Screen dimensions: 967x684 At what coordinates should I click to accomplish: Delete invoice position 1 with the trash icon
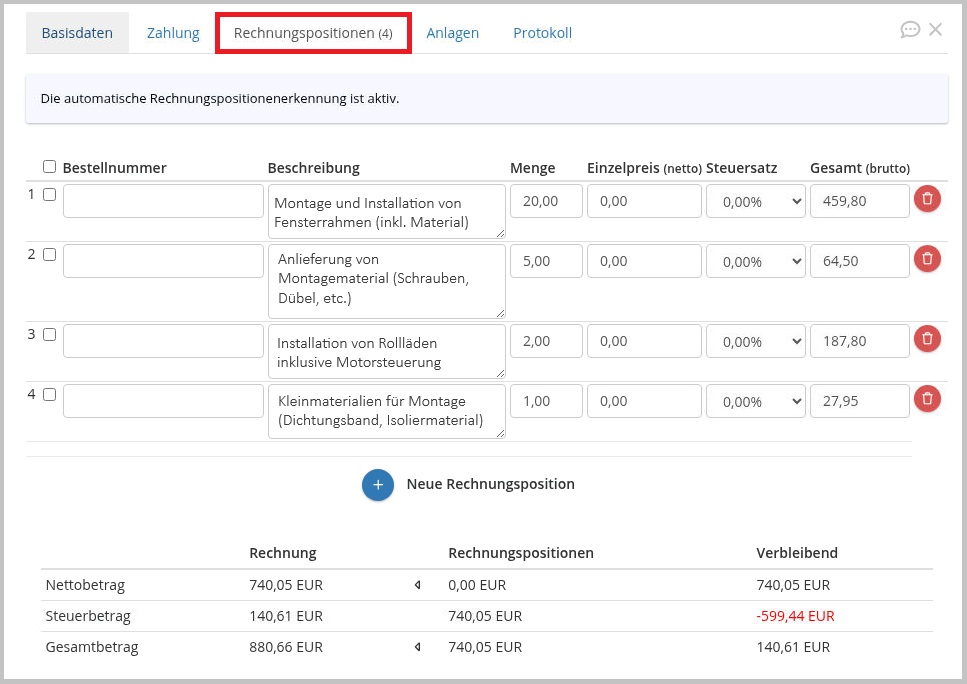(927, 199)
